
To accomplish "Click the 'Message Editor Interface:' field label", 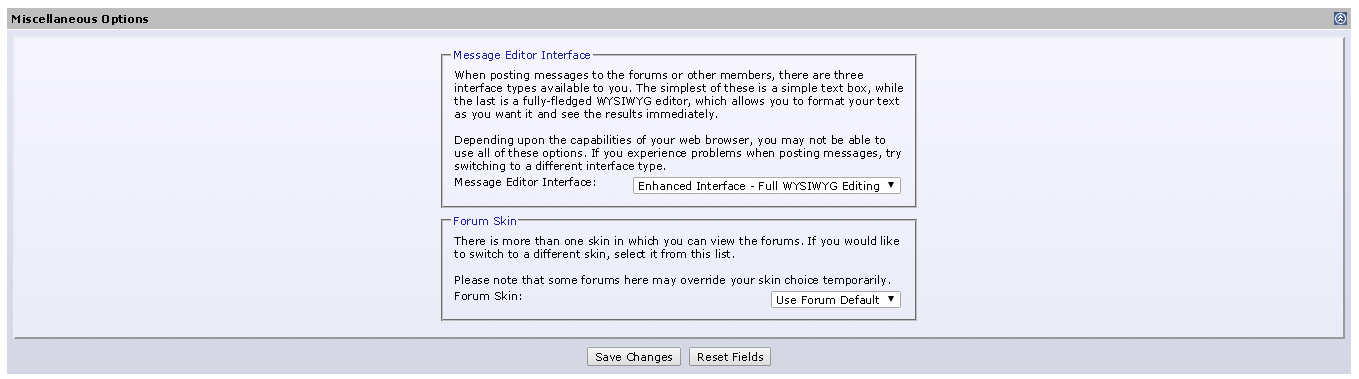I will (x=525, y=183).
